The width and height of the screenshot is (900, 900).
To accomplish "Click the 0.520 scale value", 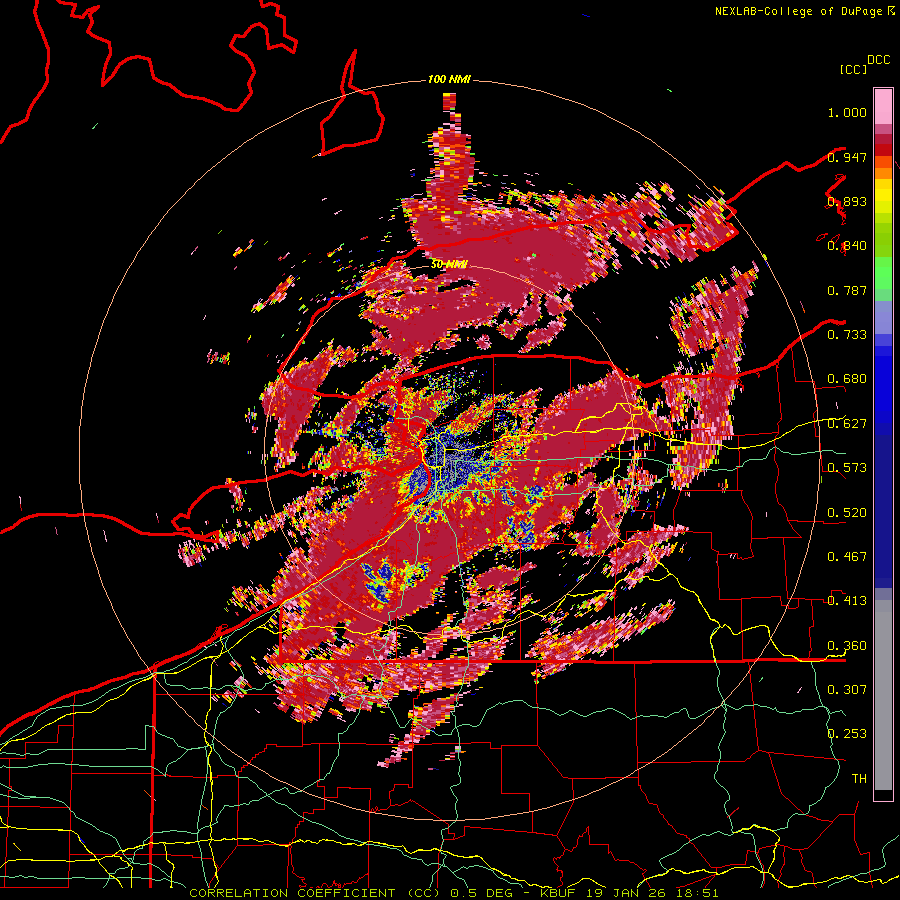I will point(847,512).
